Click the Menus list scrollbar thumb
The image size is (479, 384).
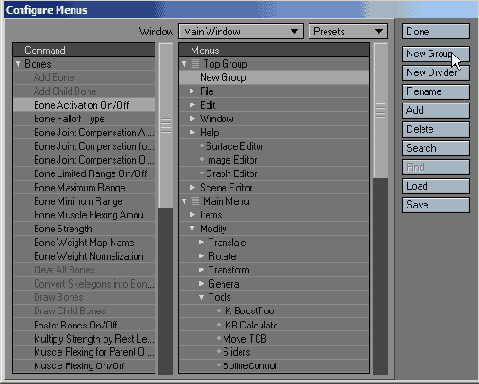point(380,111)
